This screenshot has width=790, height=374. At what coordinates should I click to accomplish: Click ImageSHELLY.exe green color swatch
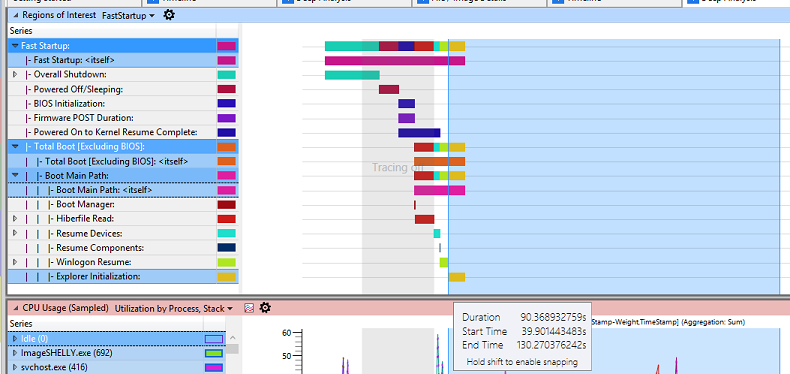(214, 353)
